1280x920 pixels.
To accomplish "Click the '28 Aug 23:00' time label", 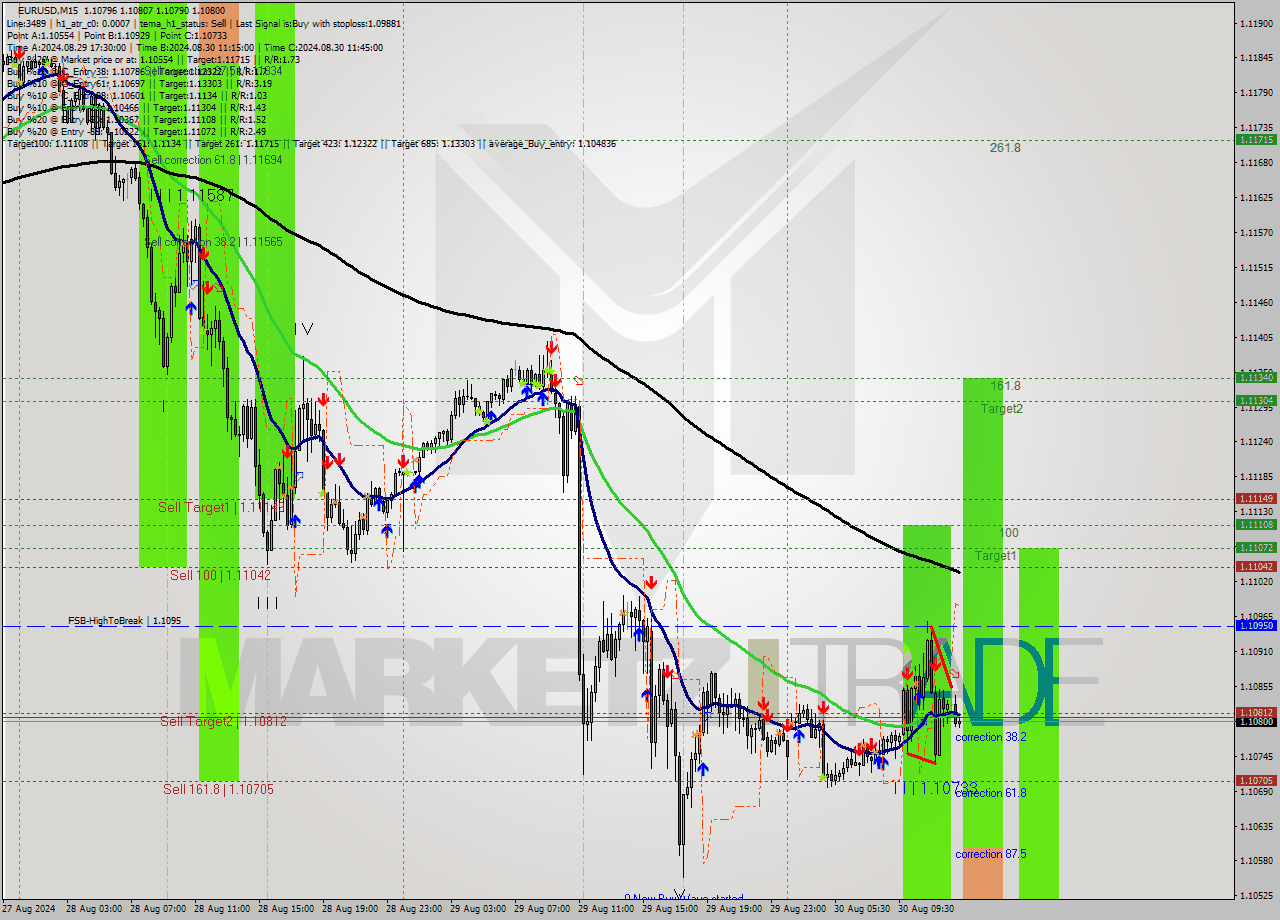I will pos(414,909).
